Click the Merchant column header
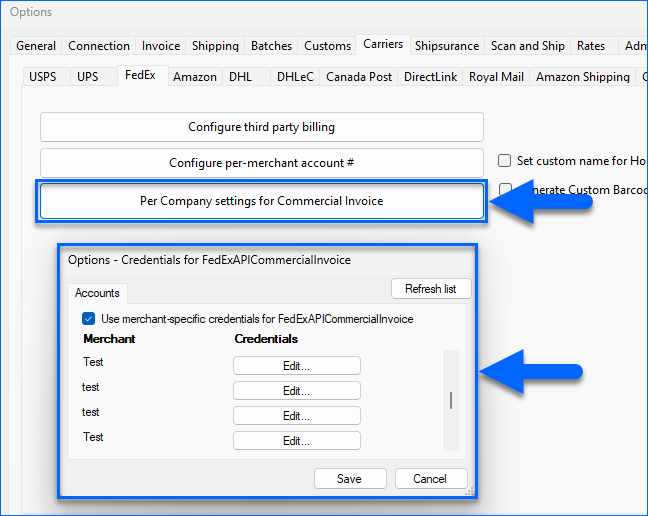The image size is (648, 516). pos(109,339)
